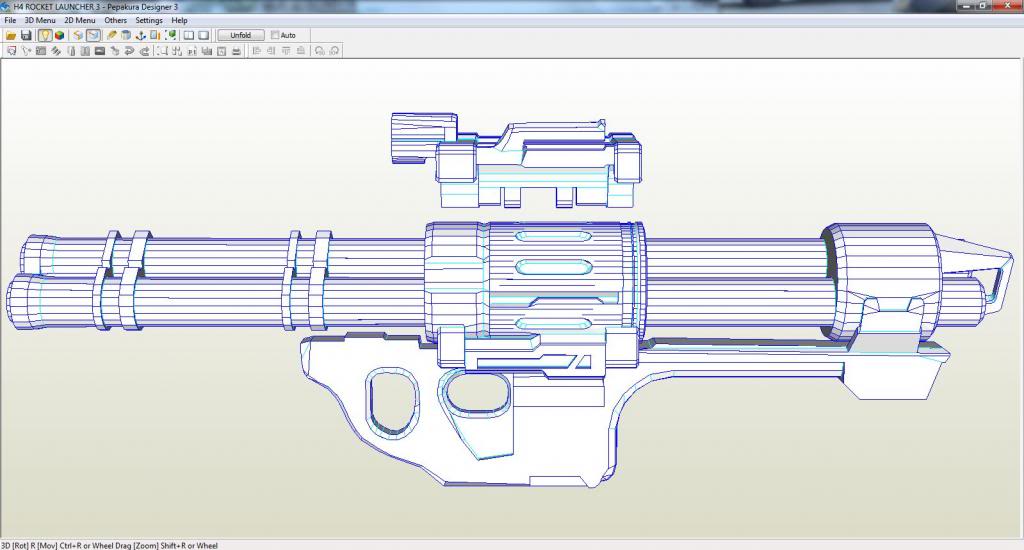Click the page settings icon
Screen dimensions: 1024x550
(221, 51)
